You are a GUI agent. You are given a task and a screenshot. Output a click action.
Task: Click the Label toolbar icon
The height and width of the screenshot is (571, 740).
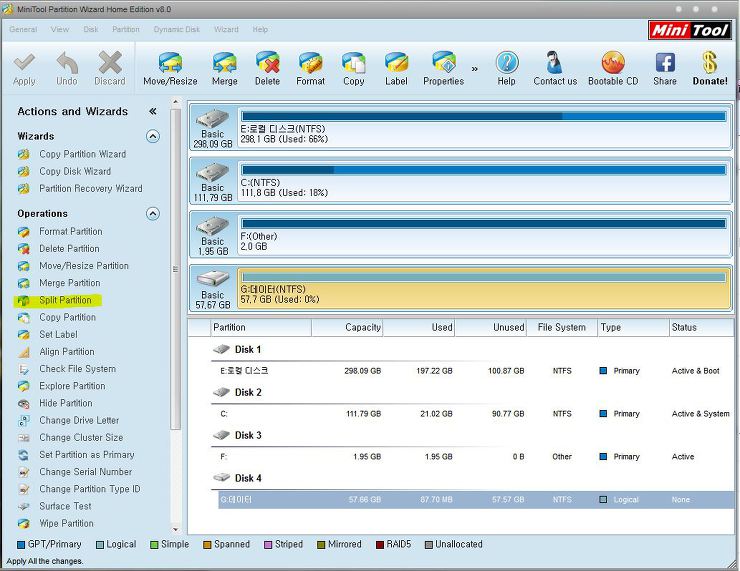(x=396, y=68)
